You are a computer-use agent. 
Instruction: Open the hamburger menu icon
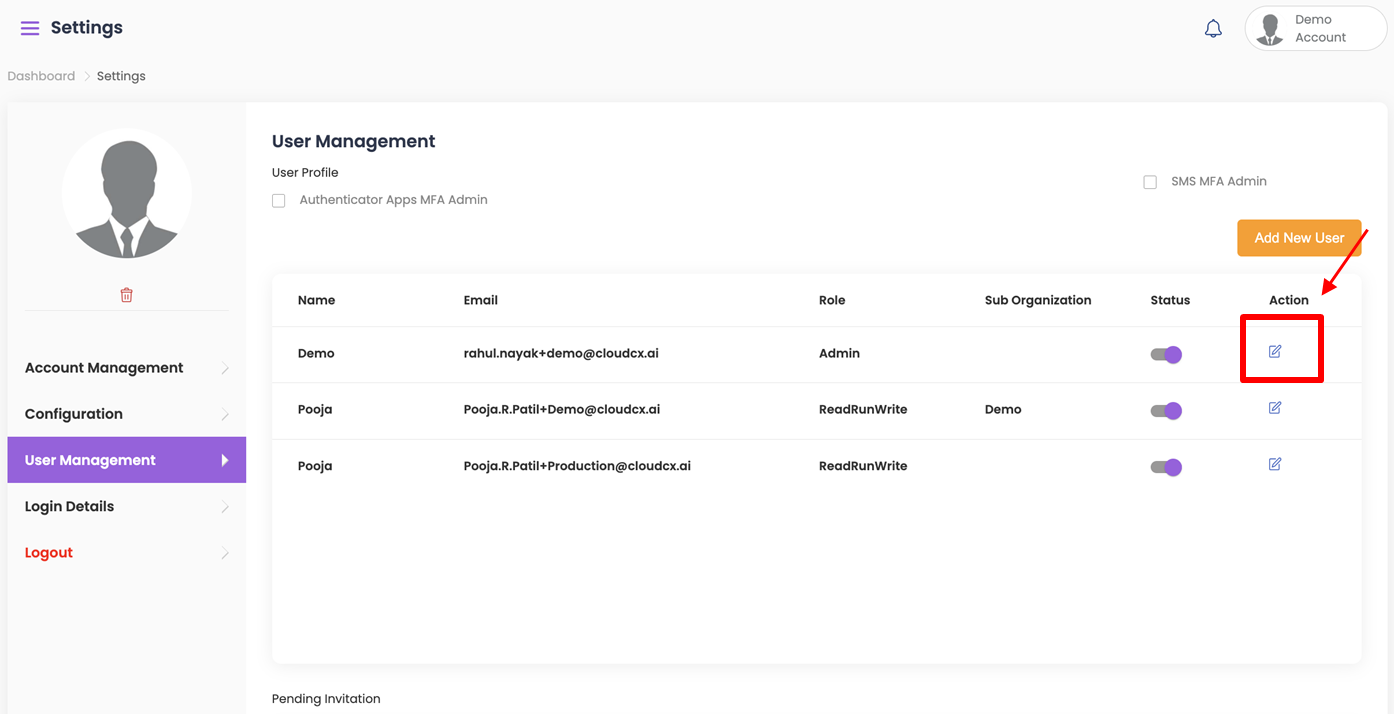click(x=30, y=28)
